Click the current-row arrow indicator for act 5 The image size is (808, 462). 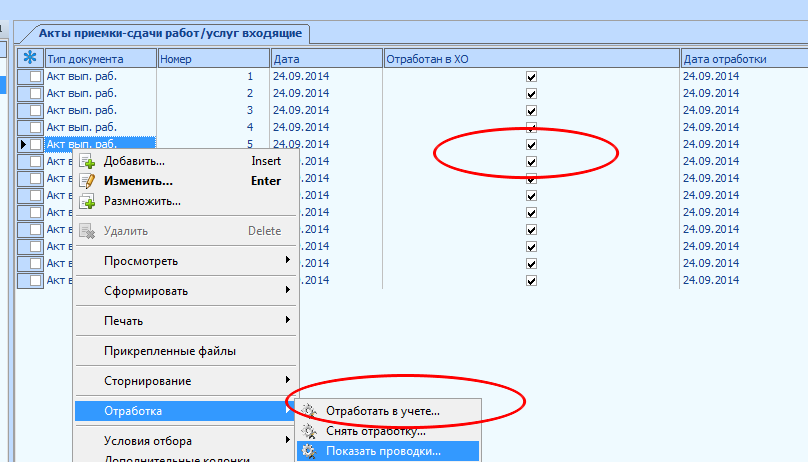(23, 144)
